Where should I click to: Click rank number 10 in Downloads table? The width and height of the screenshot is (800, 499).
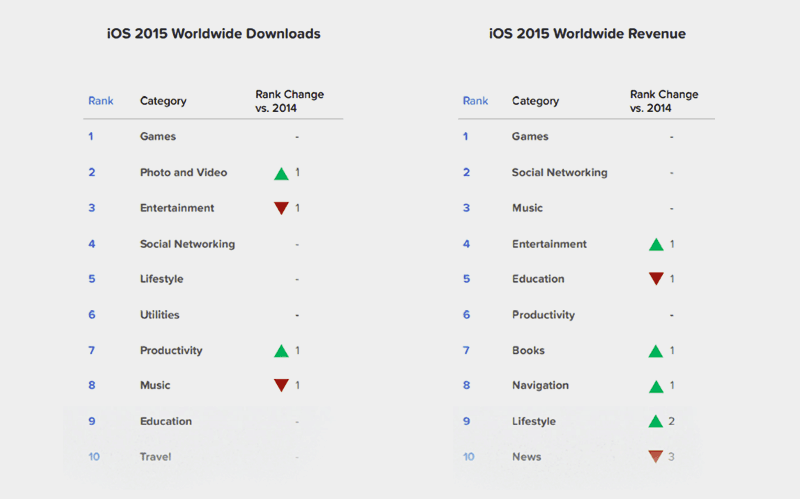click(94, 457)
